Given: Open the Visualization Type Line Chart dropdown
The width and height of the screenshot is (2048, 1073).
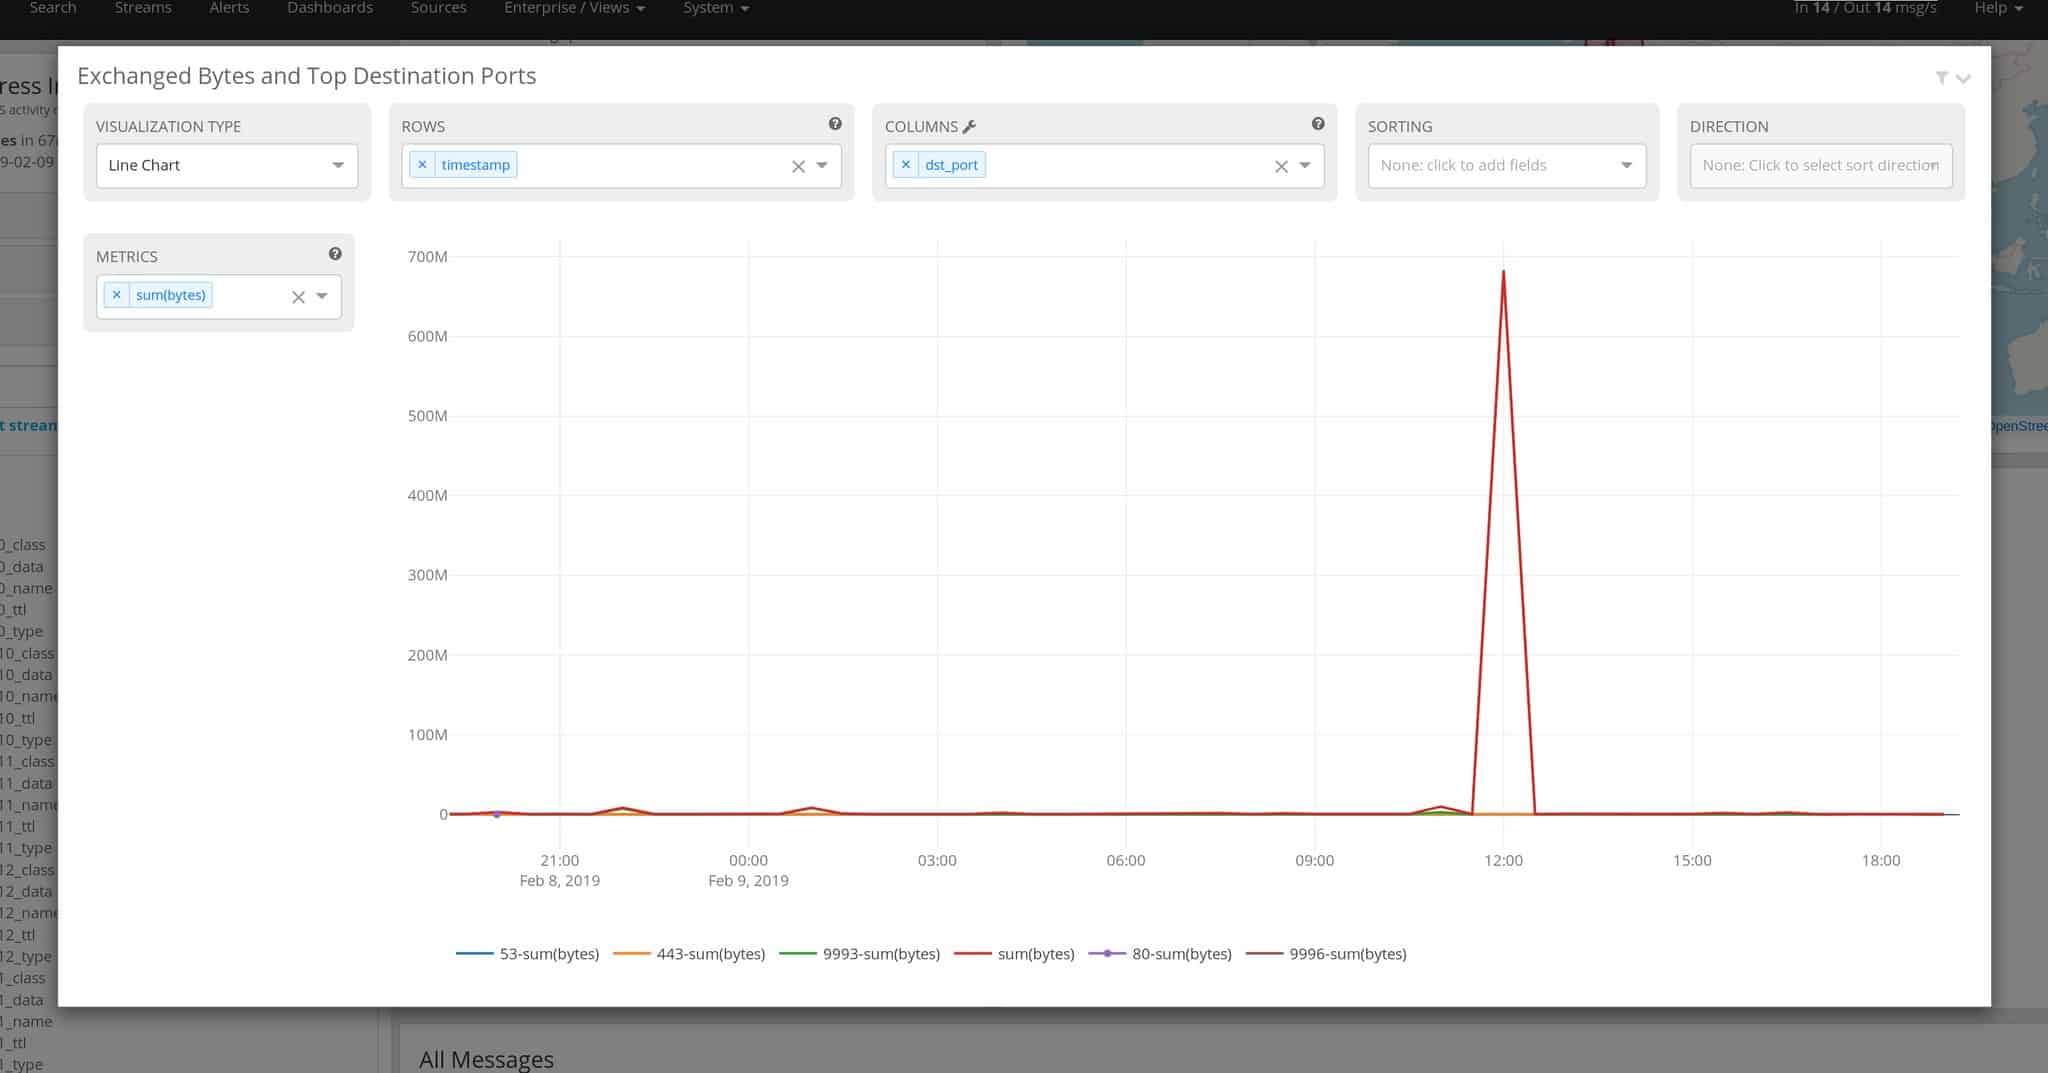Looking at the screenshot, I should click(x=227, y=166).
